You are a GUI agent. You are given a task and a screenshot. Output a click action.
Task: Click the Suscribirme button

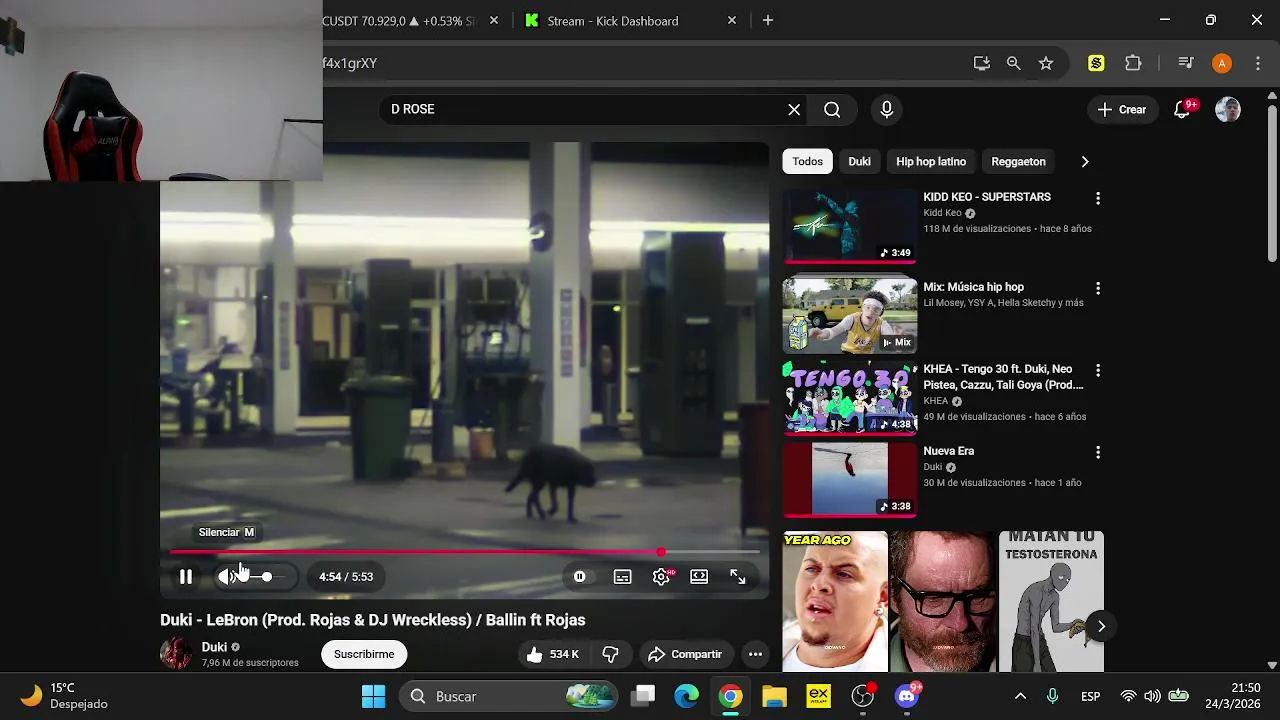(364, 654)
